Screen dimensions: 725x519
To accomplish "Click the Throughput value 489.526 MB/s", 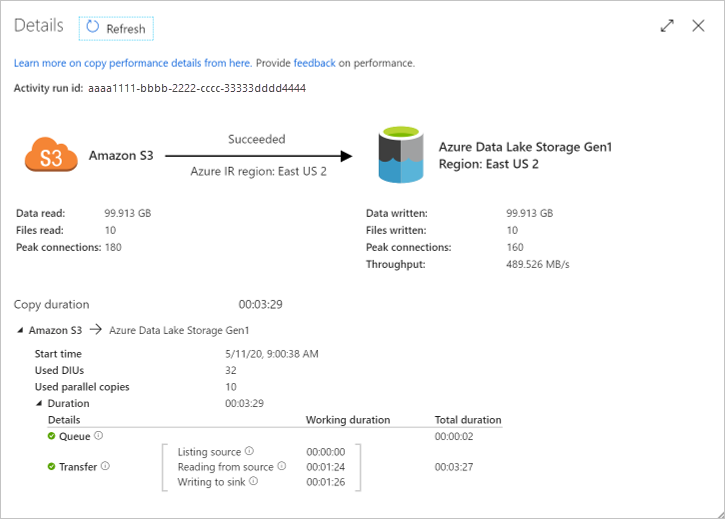I will tap(538, 265).
